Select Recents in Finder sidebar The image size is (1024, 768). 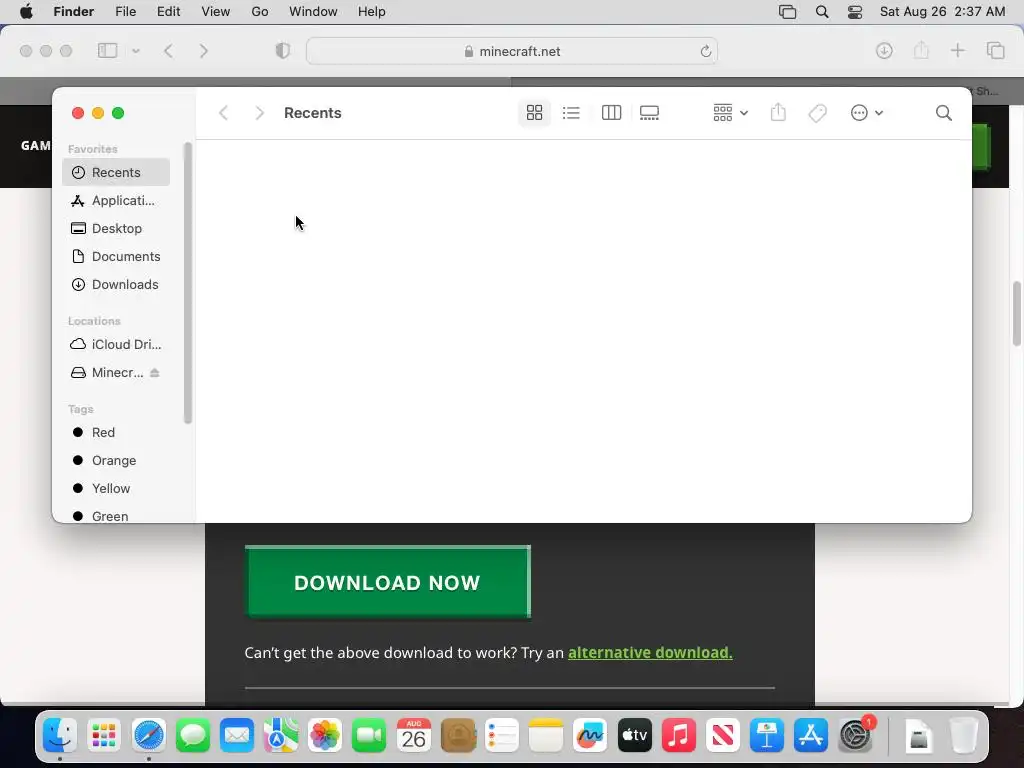(116, 172)
